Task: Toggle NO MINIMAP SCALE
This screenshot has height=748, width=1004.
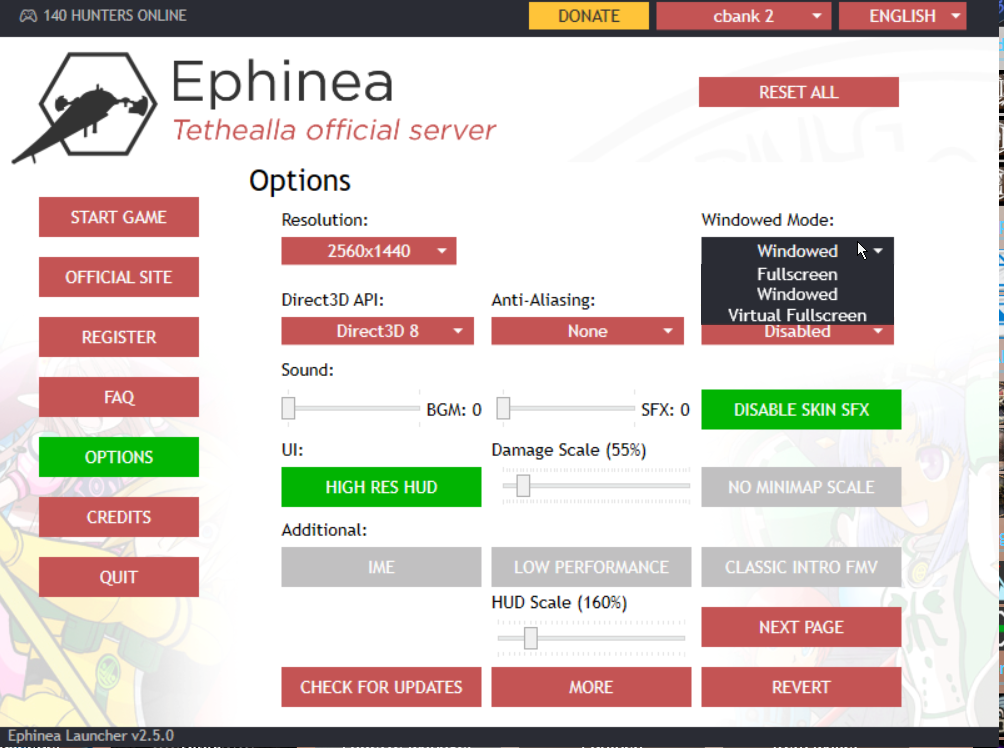Action: click(x=801, y=487)
